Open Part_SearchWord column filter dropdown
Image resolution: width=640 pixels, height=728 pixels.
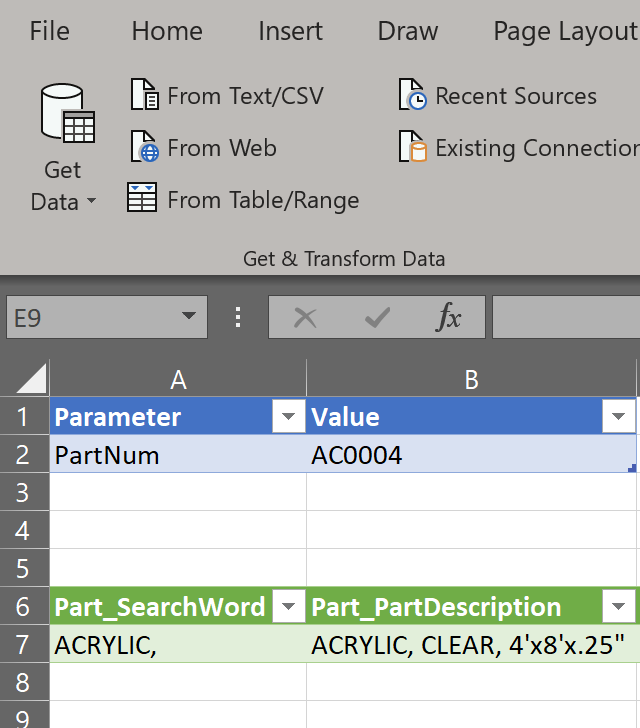coord(289,607)
